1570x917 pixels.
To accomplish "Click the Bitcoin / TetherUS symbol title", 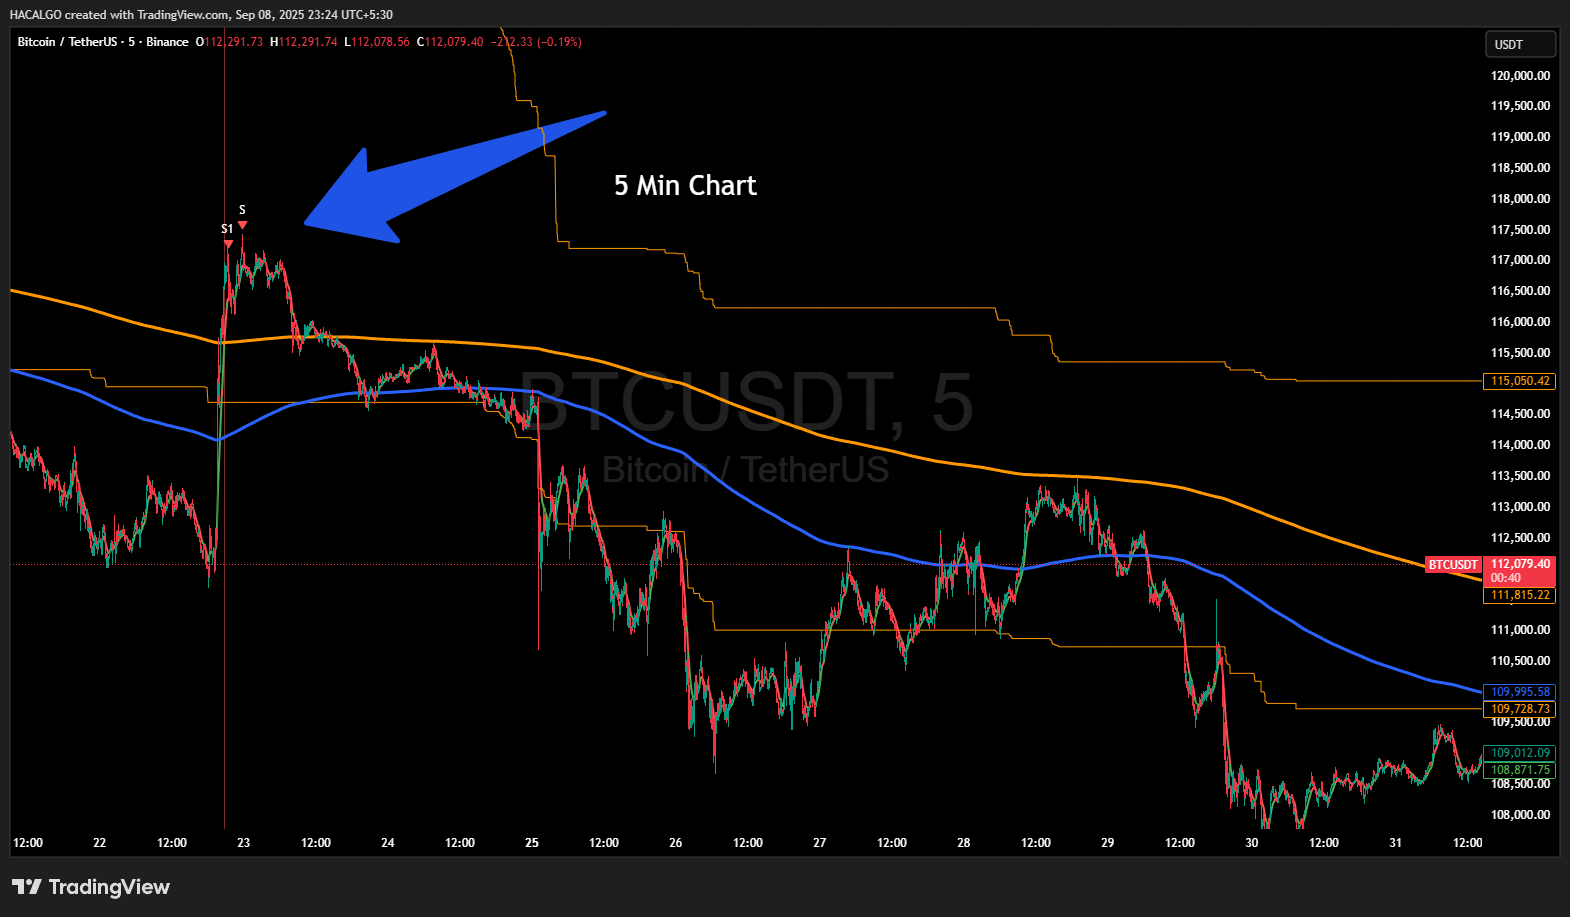I will [x=66, y=42].
